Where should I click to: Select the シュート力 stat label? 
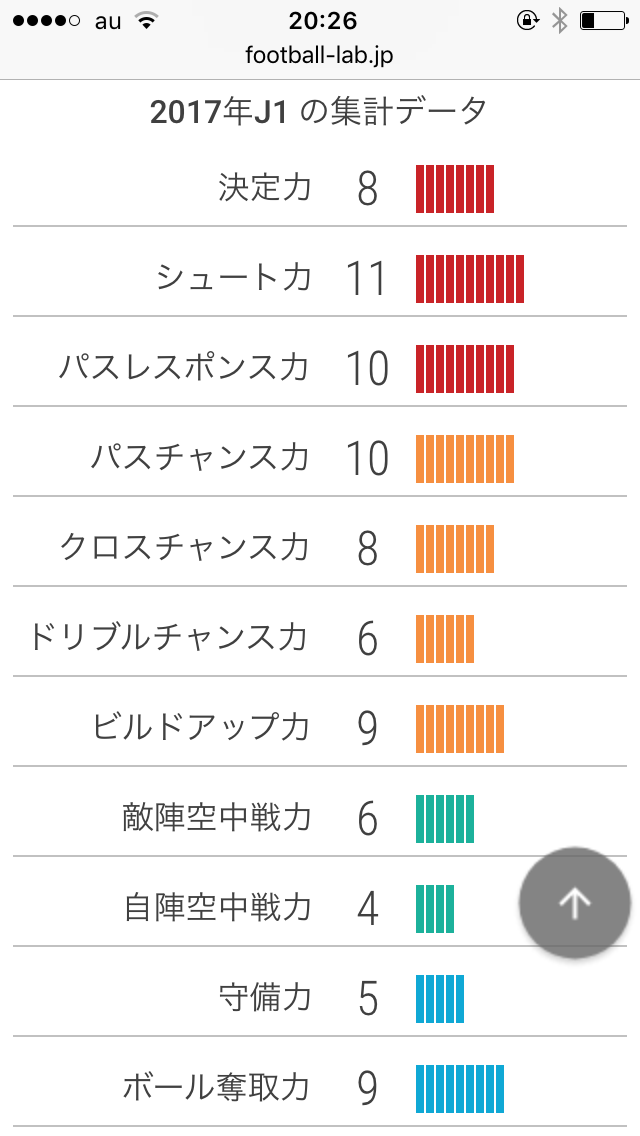click(x=234, y=277)
